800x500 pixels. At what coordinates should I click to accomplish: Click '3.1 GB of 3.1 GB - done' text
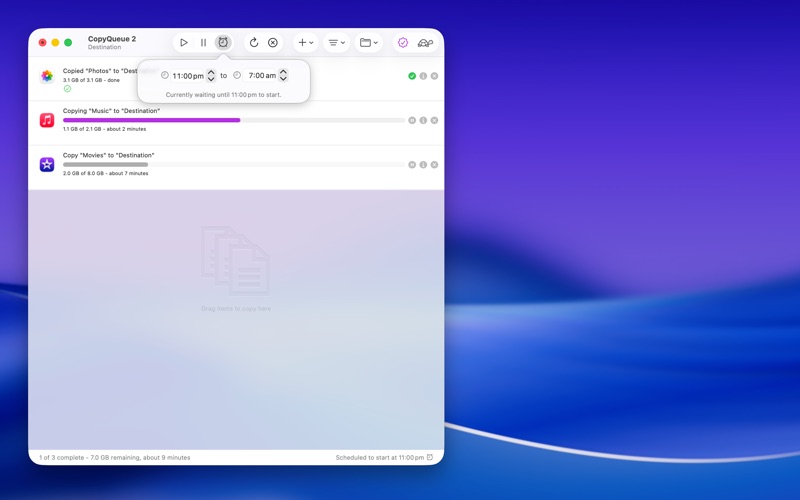[x=91, y=80]
